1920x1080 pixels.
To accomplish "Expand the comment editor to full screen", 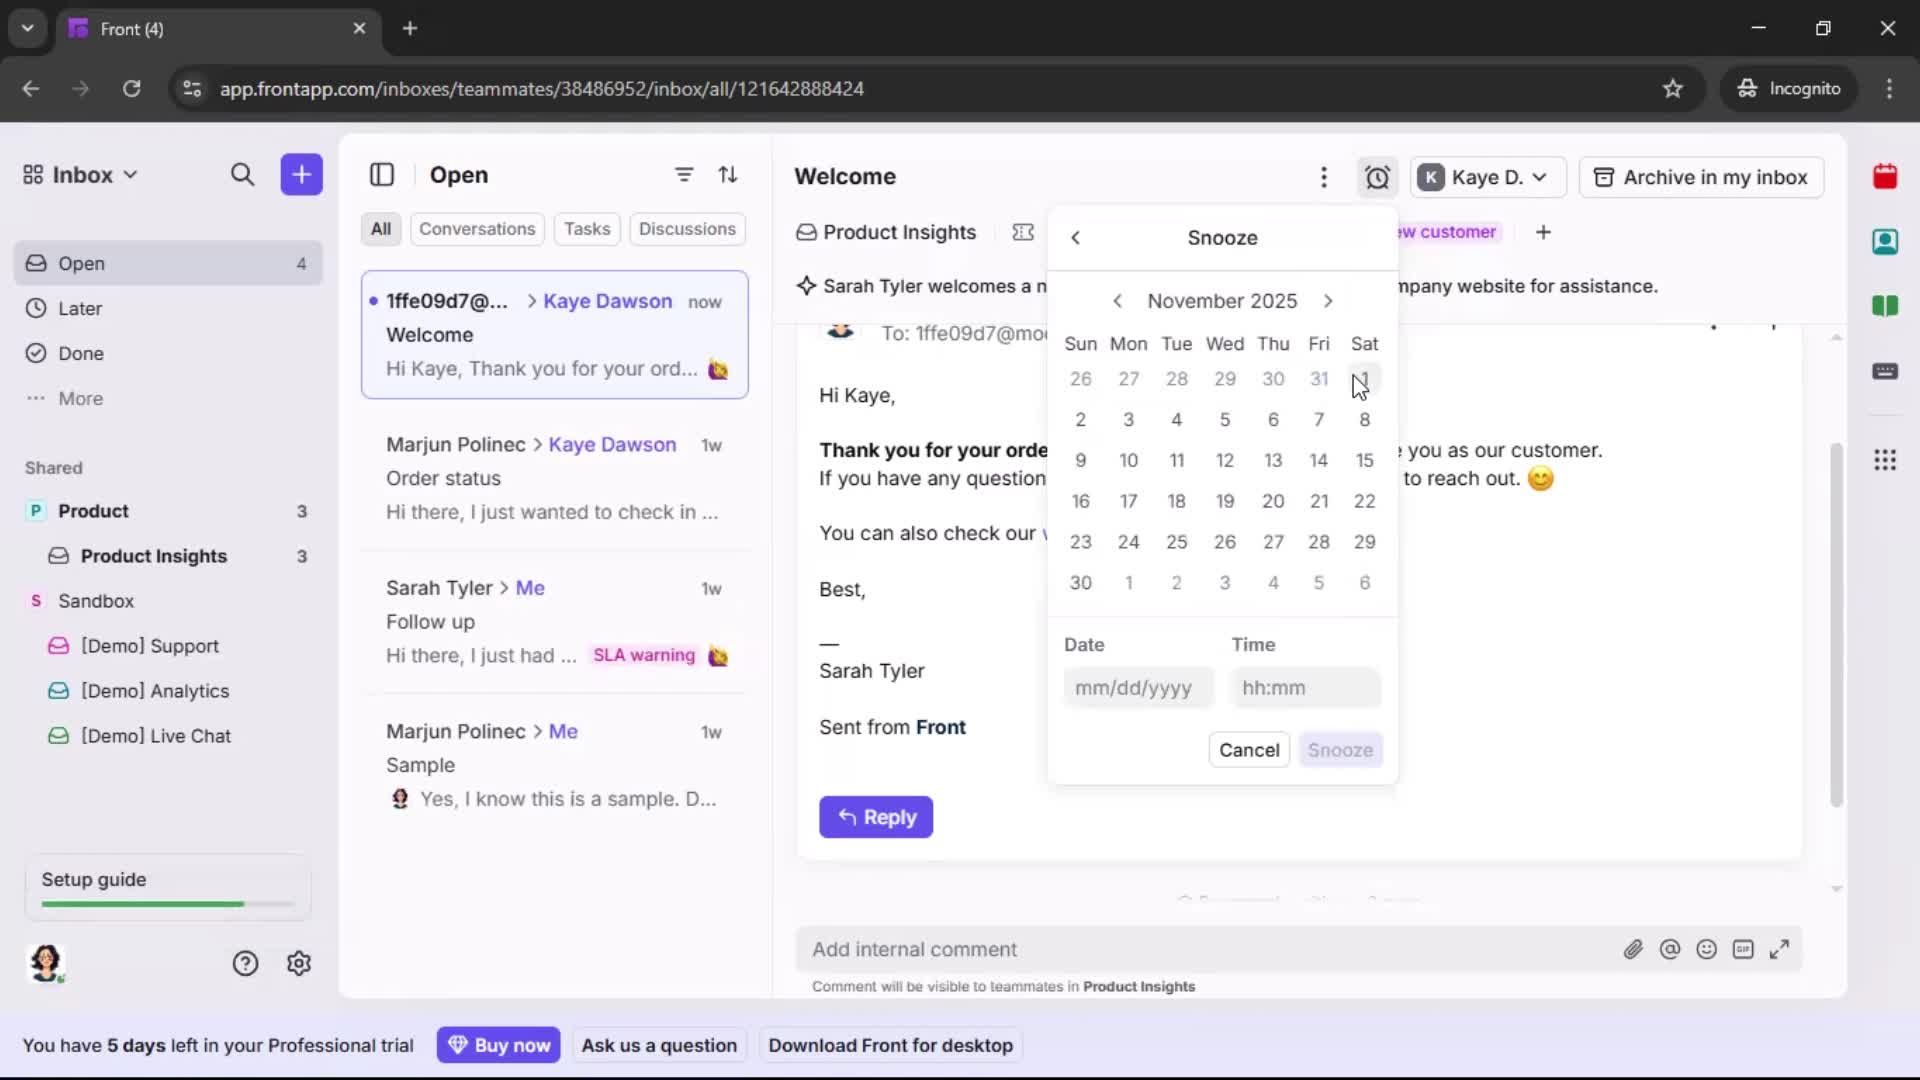I will [1780, 949].
